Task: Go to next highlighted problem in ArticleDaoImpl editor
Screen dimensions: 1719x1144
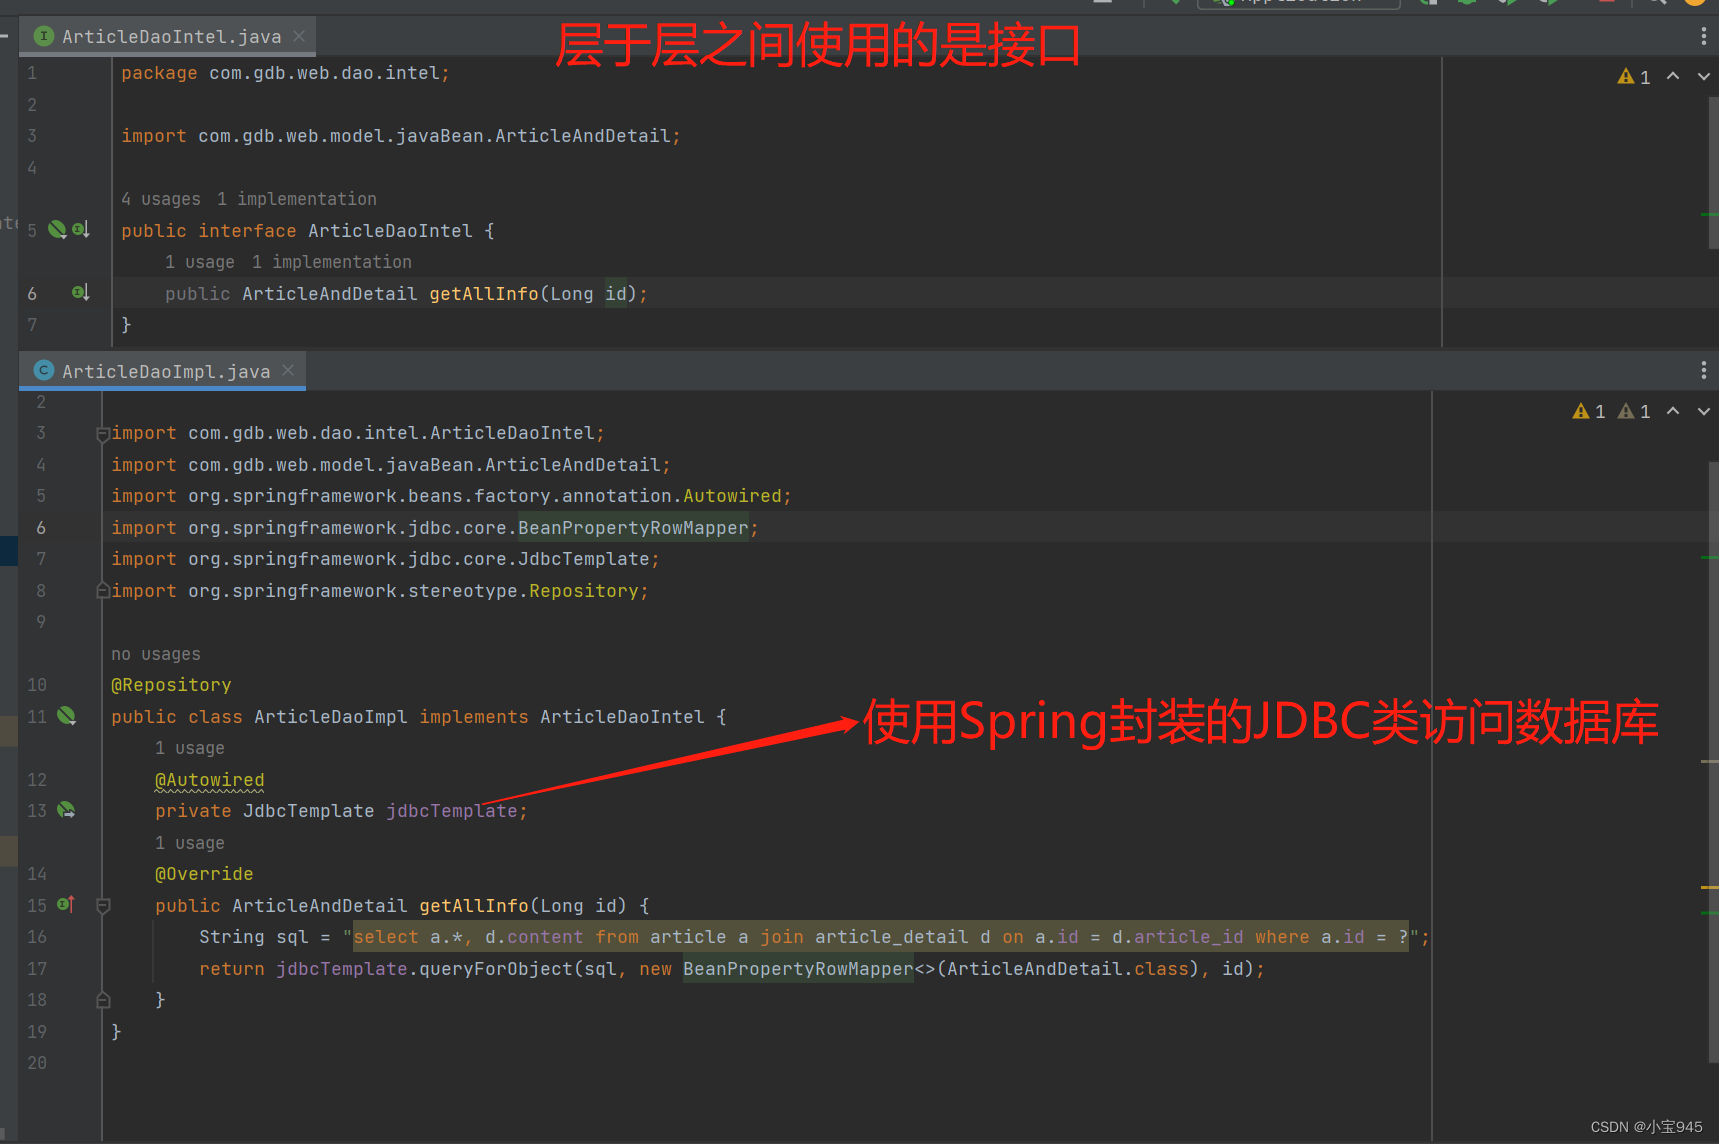Action: 1704,411
